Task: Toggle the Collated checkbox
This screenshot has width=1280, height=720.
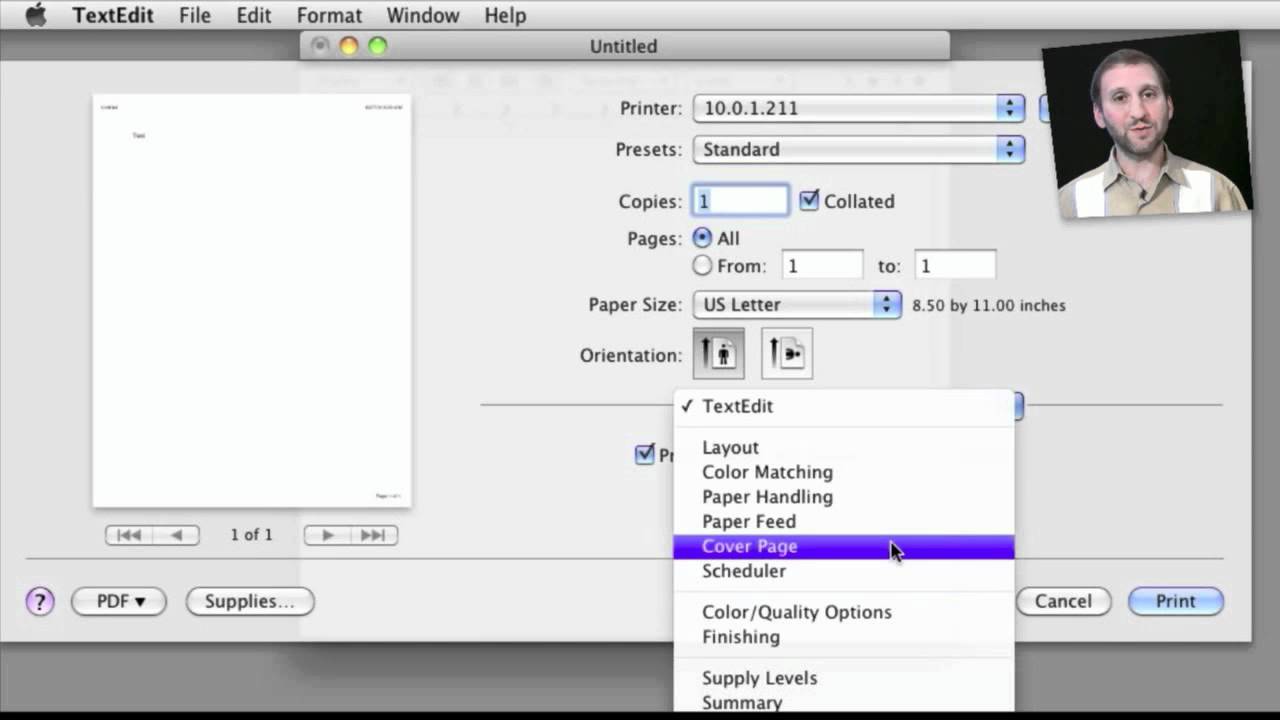Action: coord(809,200)
